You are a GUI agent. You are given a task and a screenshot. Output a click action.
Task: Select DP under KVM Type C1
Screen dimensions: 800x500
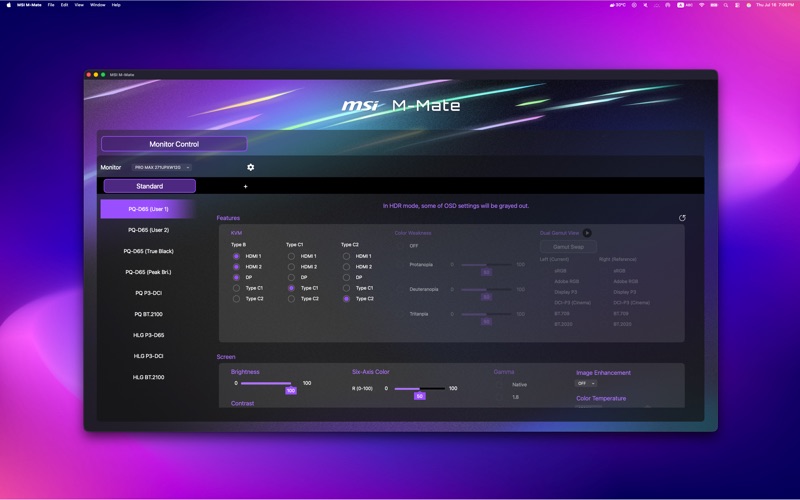(x=291, y=278)
